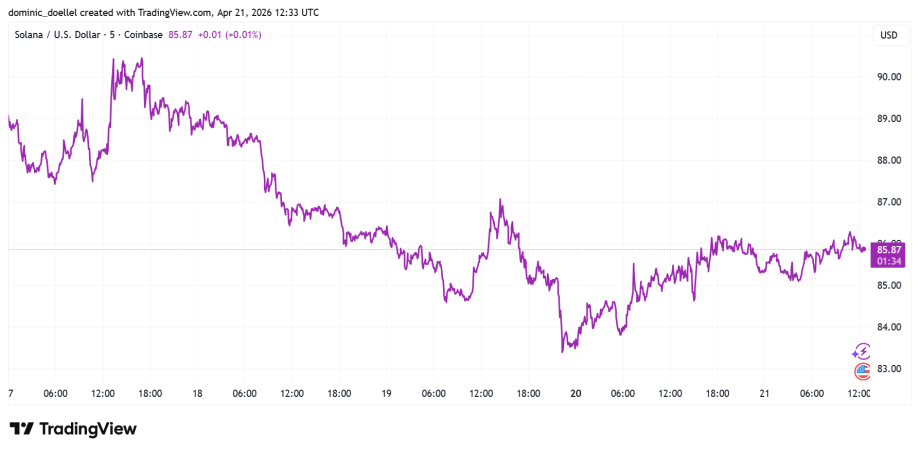
Task: Click the 90.00 price axis label
Action: (889, 76)
